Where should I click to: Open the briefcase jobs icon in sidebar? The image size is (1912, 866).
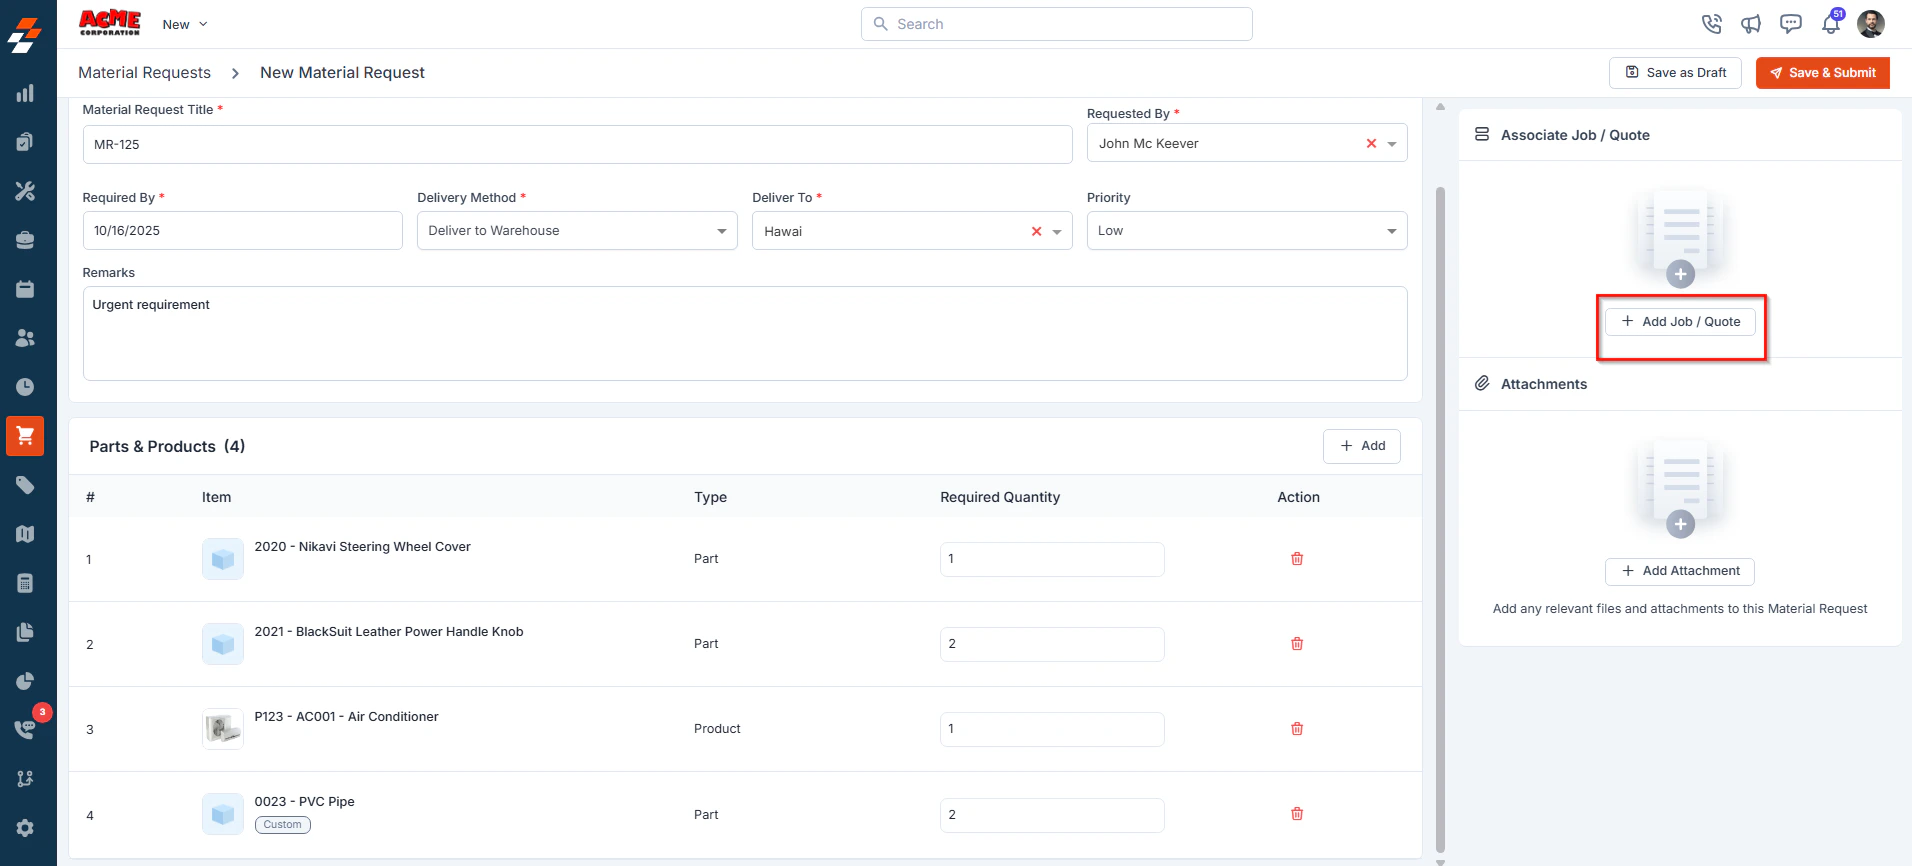coord(25,240)
